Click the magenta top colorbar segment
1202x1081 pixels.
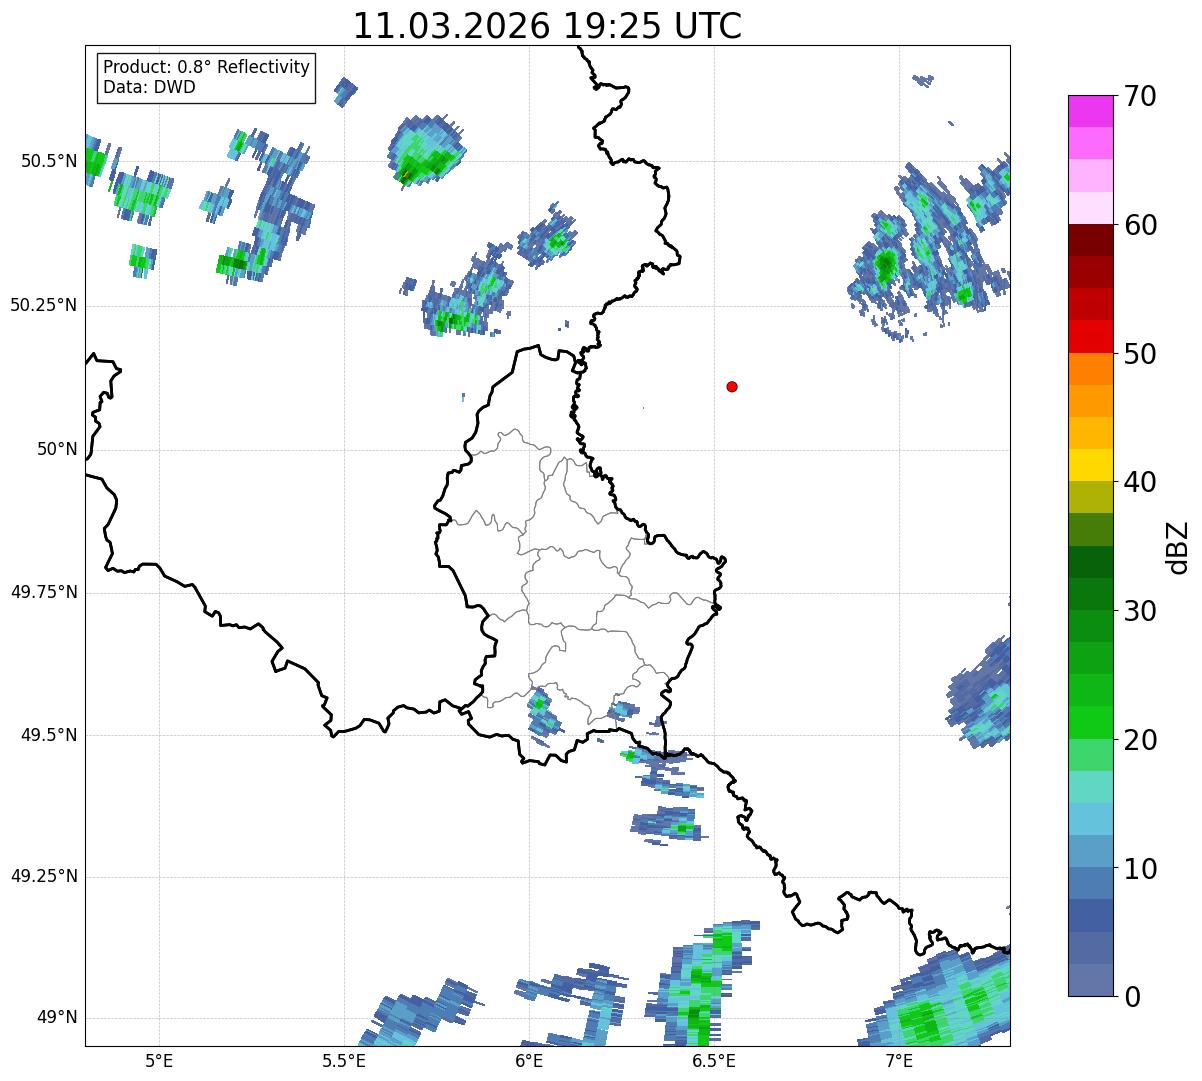[1090, 111]
